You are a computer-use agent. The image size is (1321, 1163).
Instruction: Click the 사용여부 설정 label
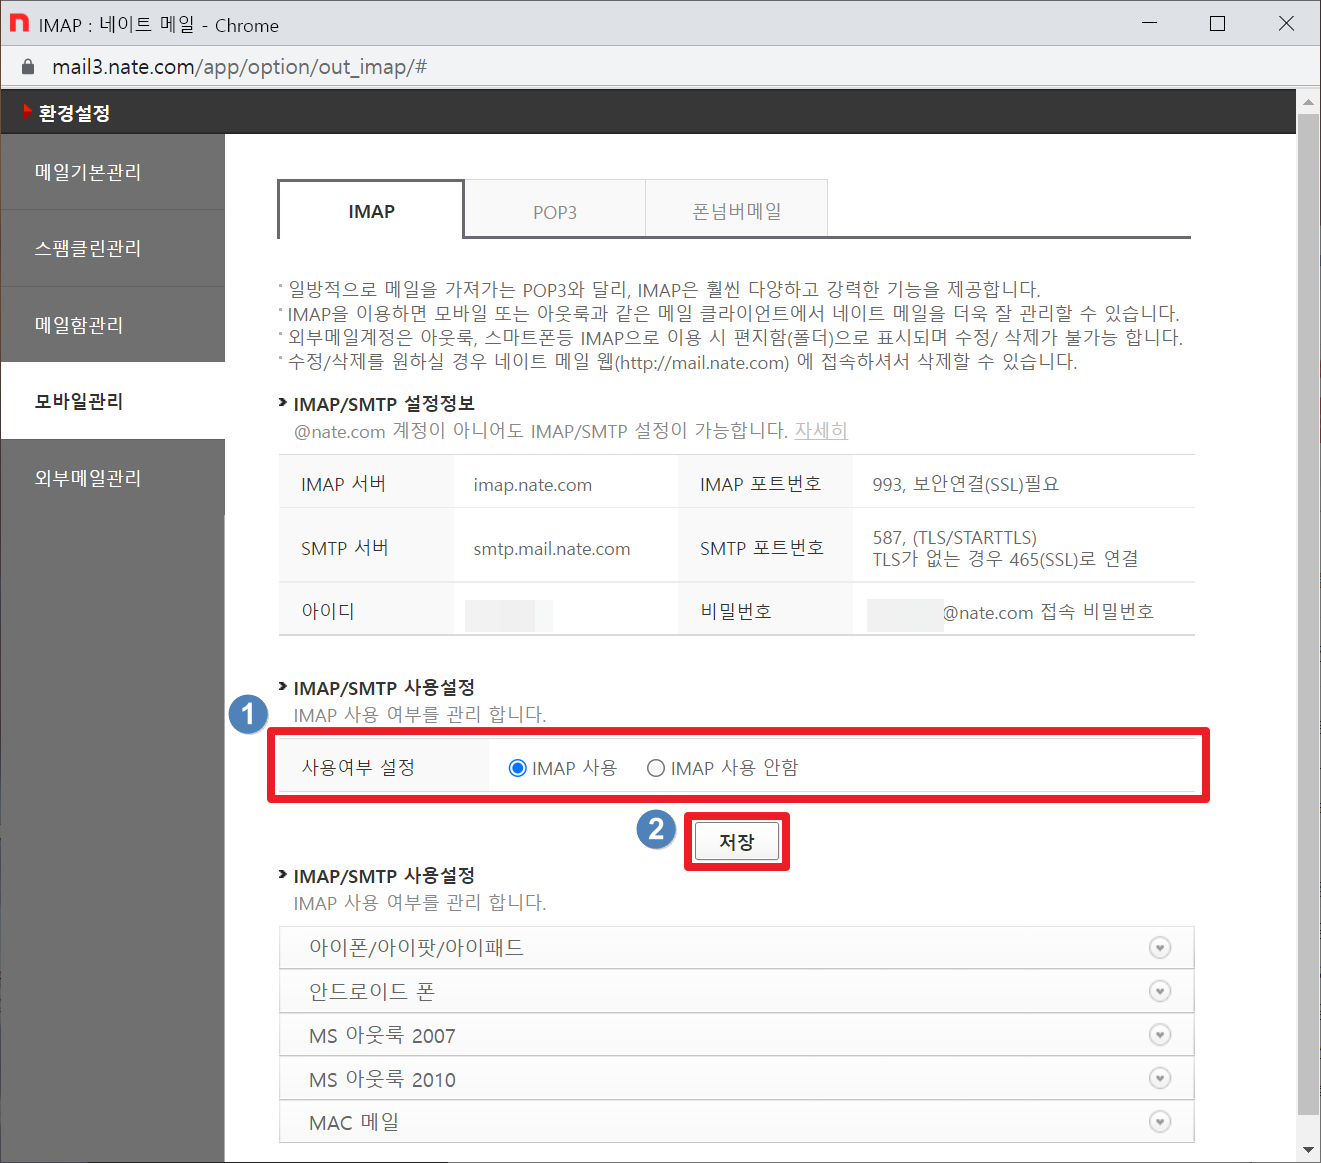[358, 767]
